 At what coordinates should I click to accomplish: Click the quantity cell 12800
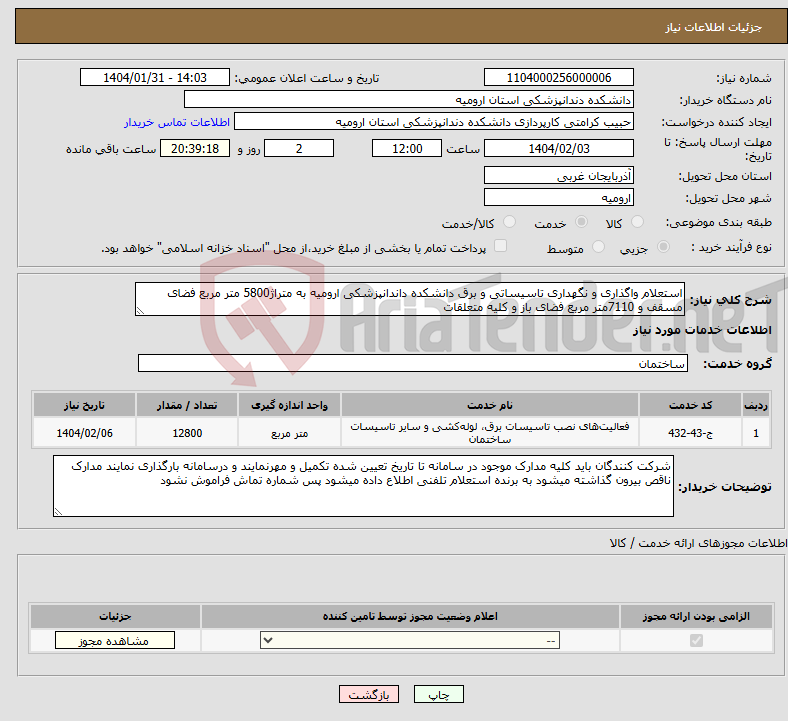[x=187, y=433]
